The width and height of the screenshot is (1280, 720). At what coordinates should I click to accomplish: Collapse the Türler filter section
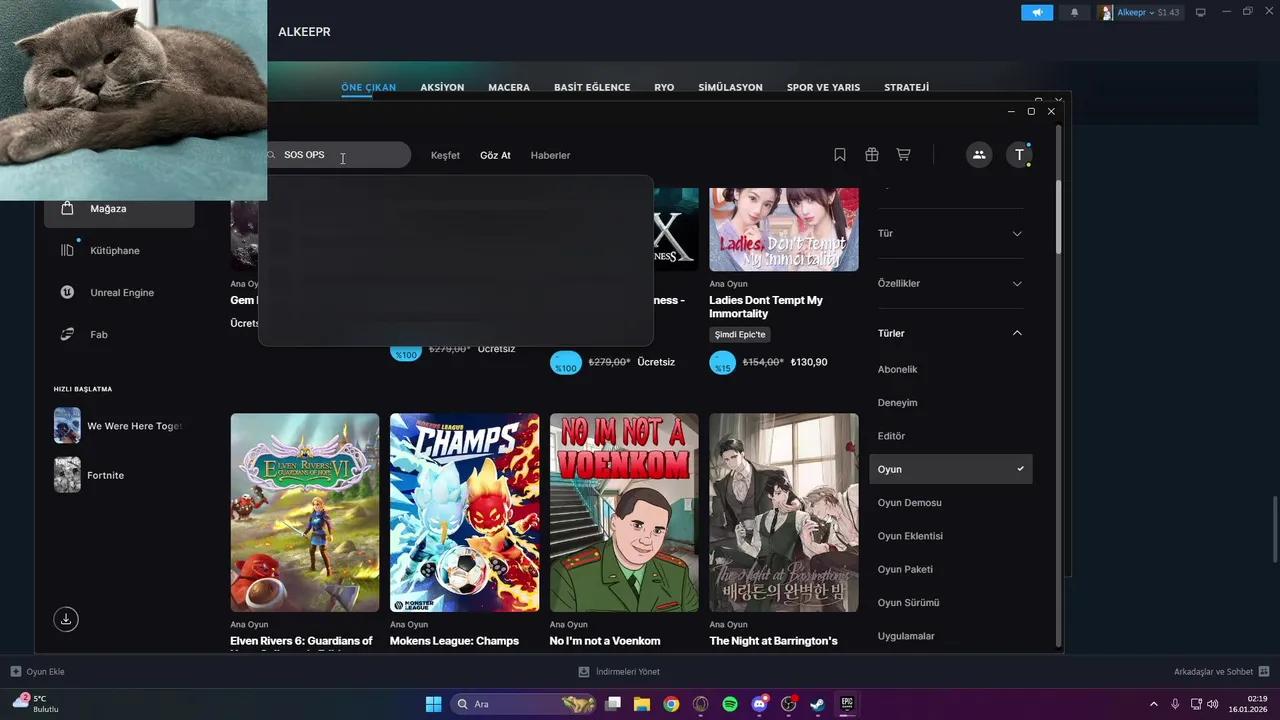pos(950,333)
